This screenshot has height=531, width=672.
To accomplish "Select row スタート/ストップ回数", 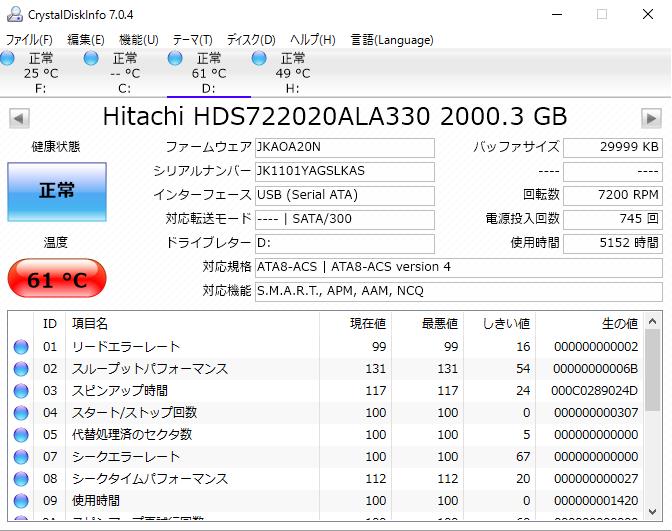I will 326,413.
